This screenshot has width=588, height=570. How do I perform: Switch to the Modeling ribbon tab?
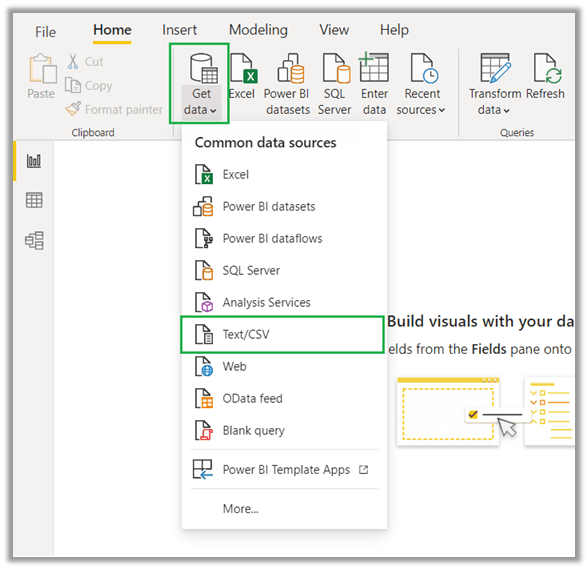point(258,30)
